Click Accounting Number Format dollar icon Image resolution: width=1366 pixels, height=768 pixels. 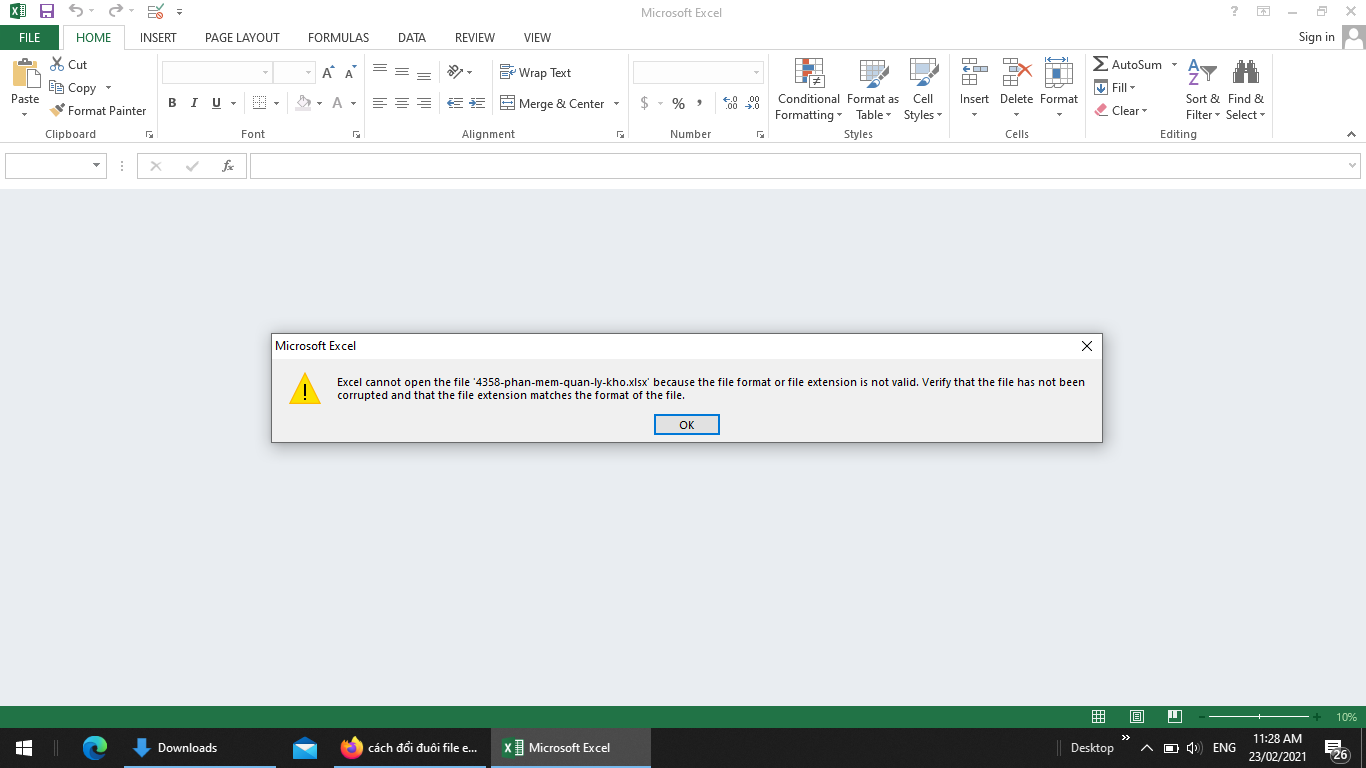pyautogui.click(x=644, y=103)
